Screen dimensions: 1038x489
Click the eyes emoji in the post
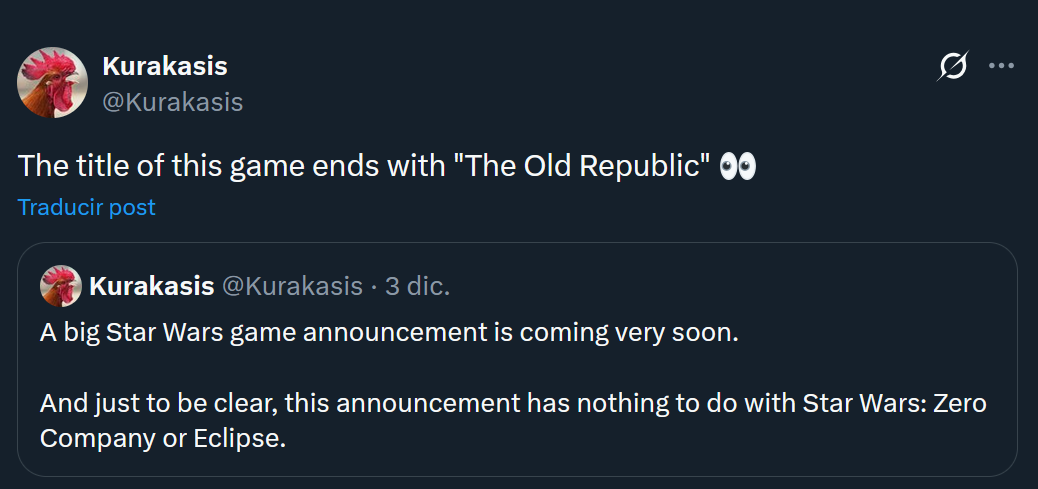click(x=737, y=166)
